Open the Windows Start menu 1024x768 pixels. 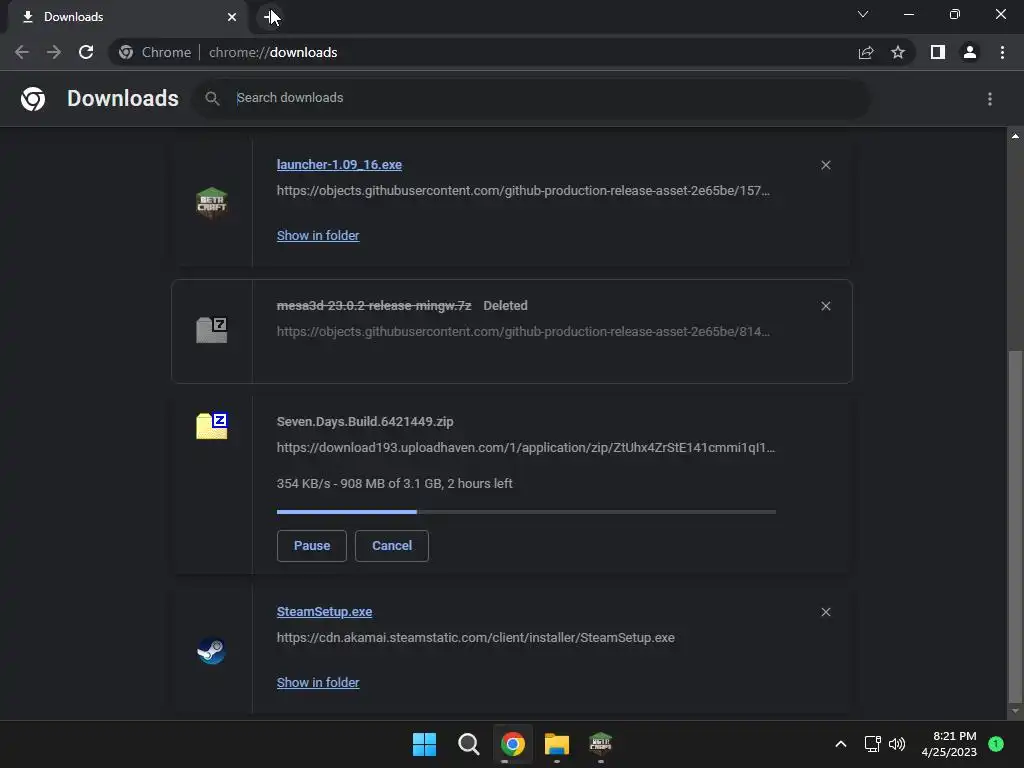click(x=424, y=744)
